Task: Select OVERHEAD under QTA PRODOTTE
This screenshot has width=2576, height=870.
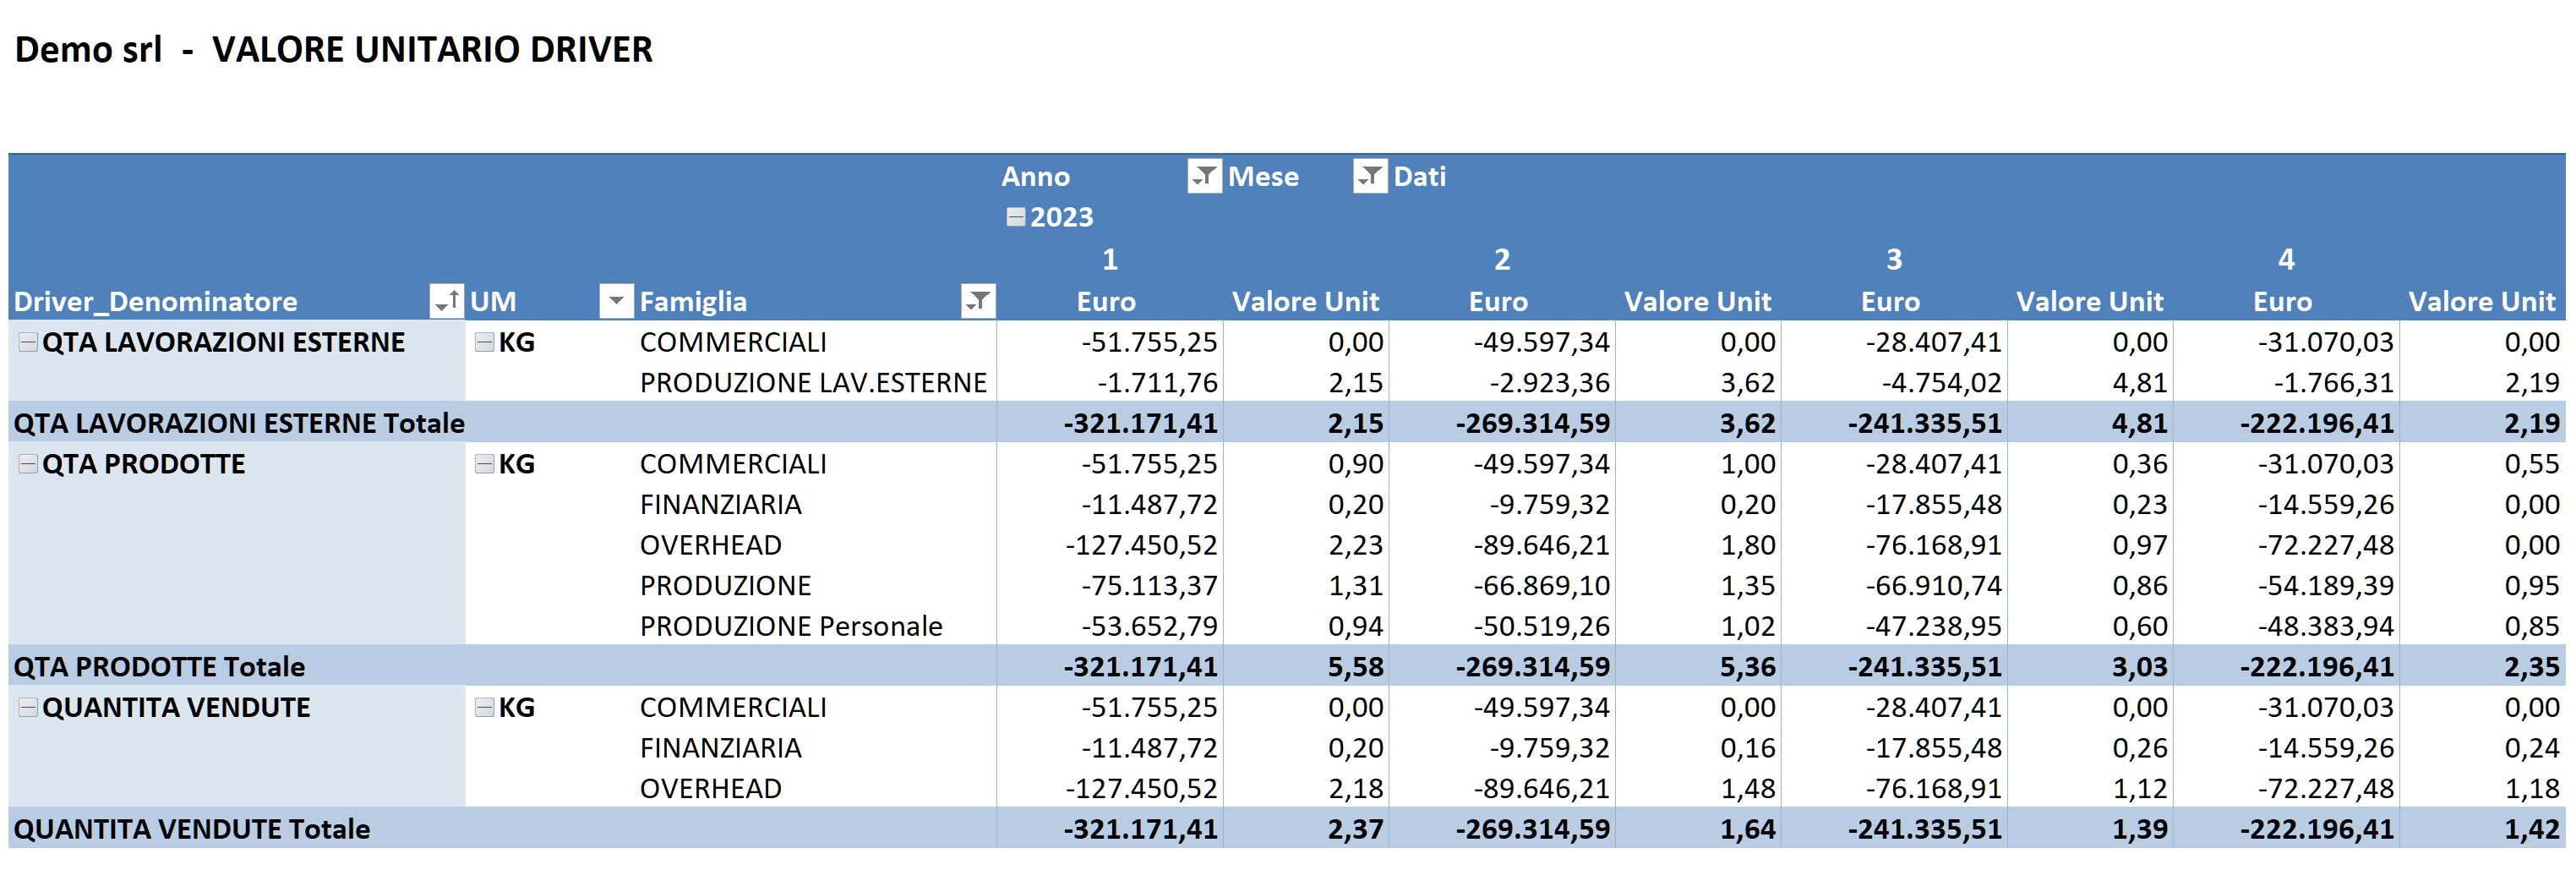Action: (711, 545)
